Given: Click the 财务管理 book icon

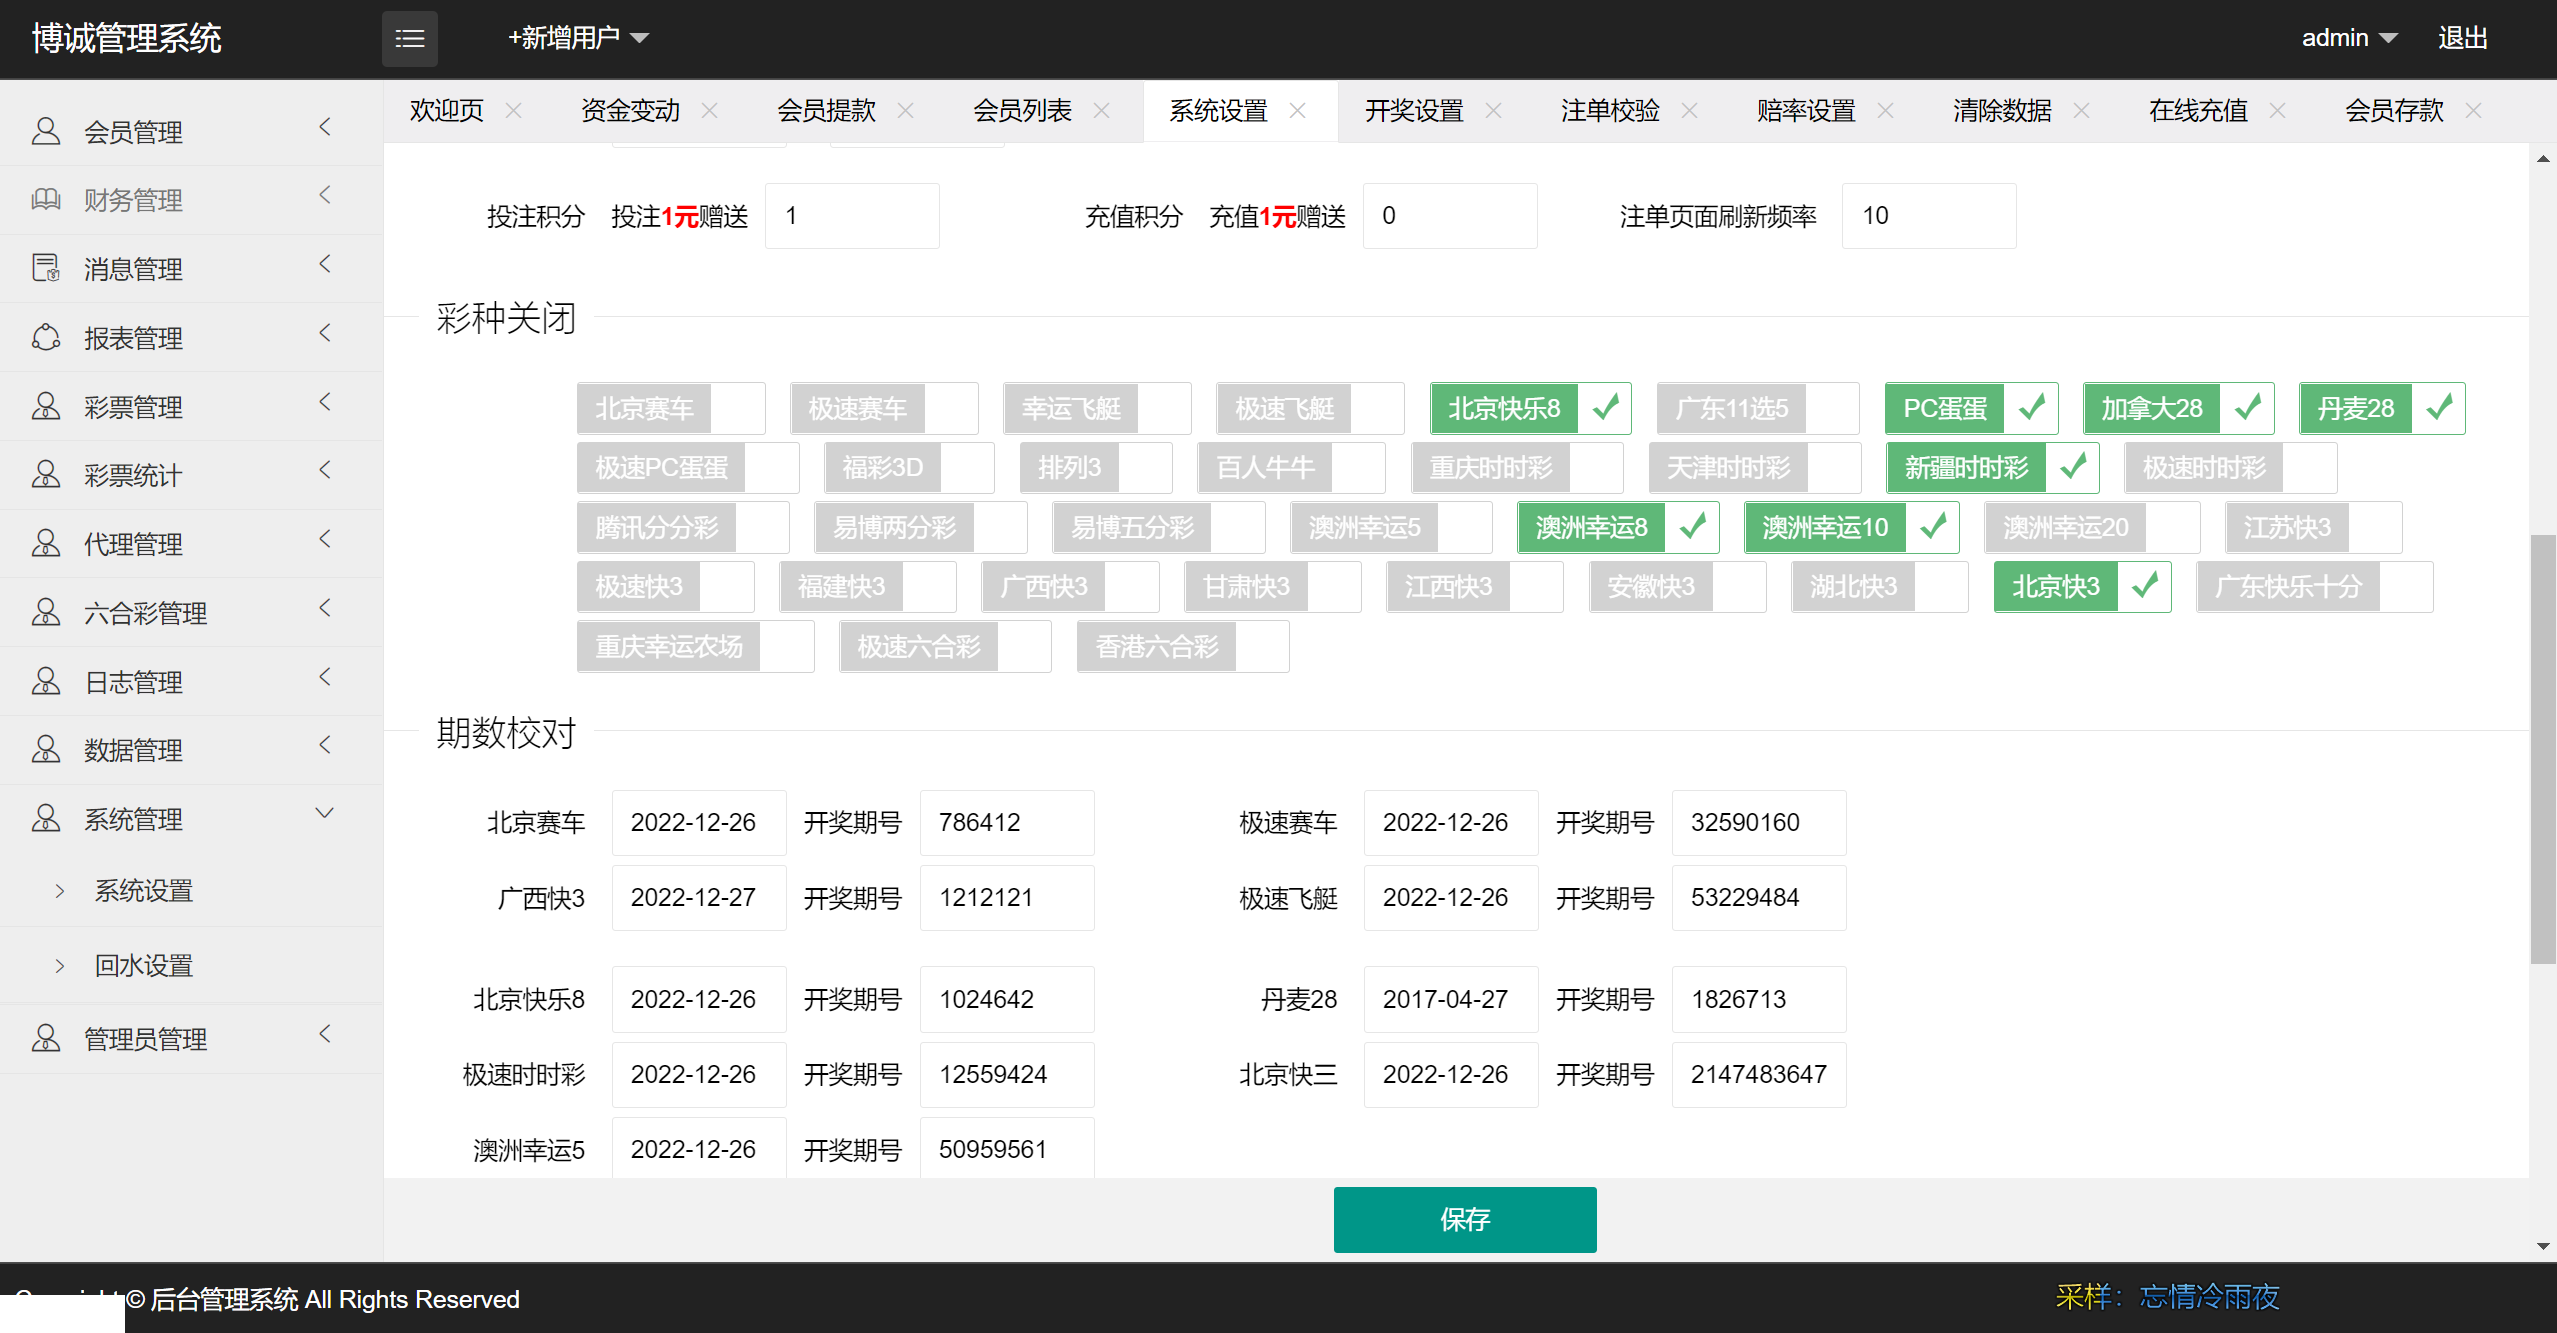Looking at the screenshot, I should pos(46,199).
